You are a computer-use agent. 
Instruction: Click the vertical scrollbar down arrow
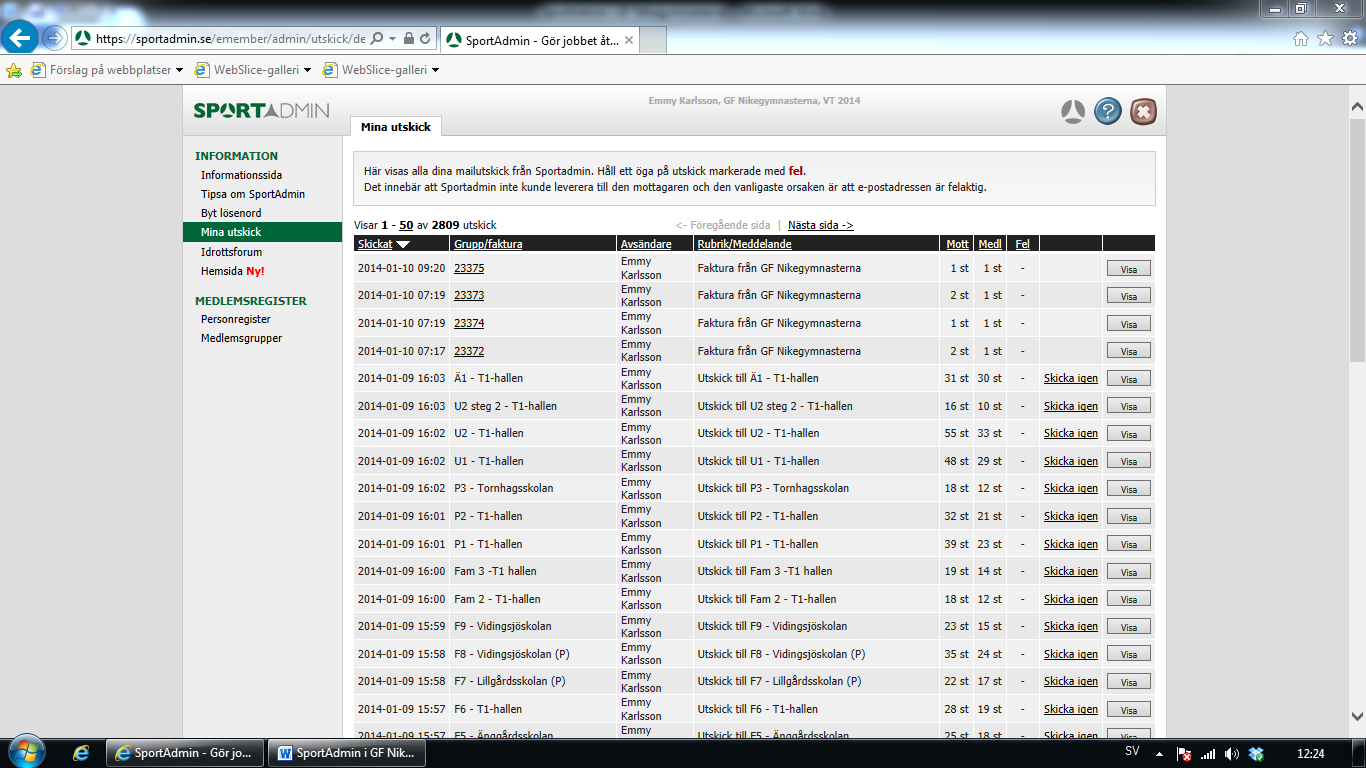coord(1357,715)
